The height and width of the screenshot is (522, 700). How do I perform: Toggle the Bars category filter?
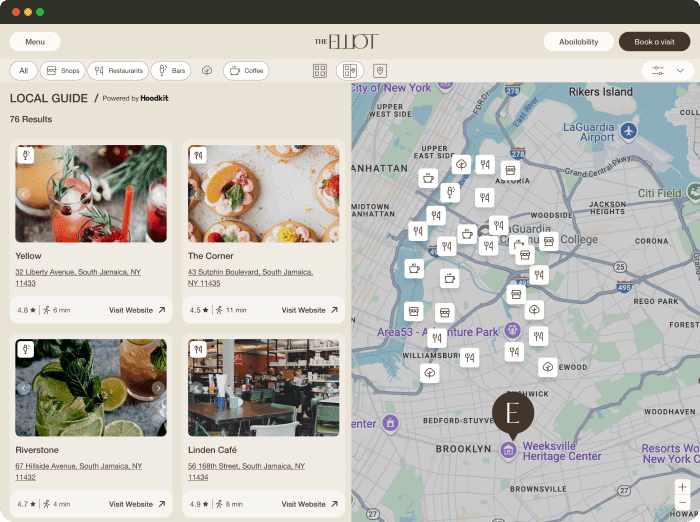171,71
